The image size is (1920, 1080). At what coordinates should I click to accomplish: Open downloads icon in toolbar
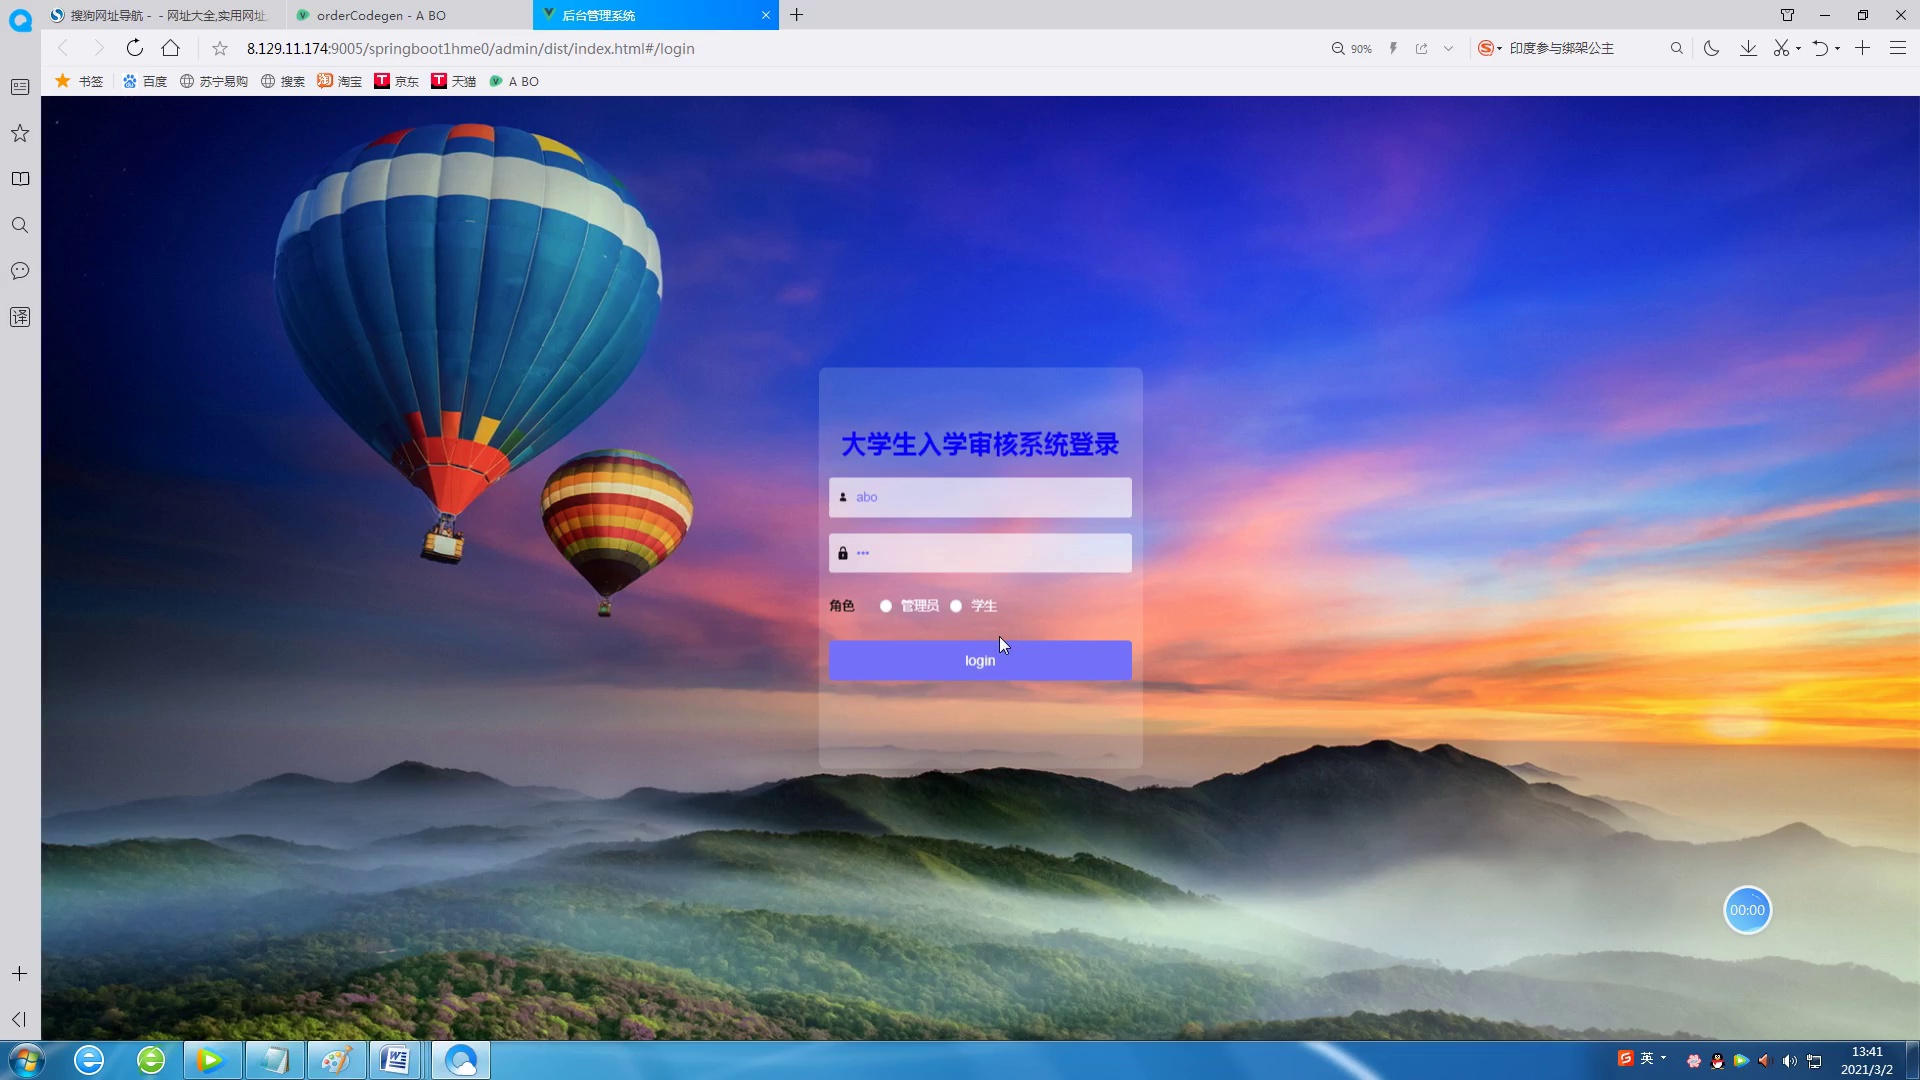(1748, 48)
